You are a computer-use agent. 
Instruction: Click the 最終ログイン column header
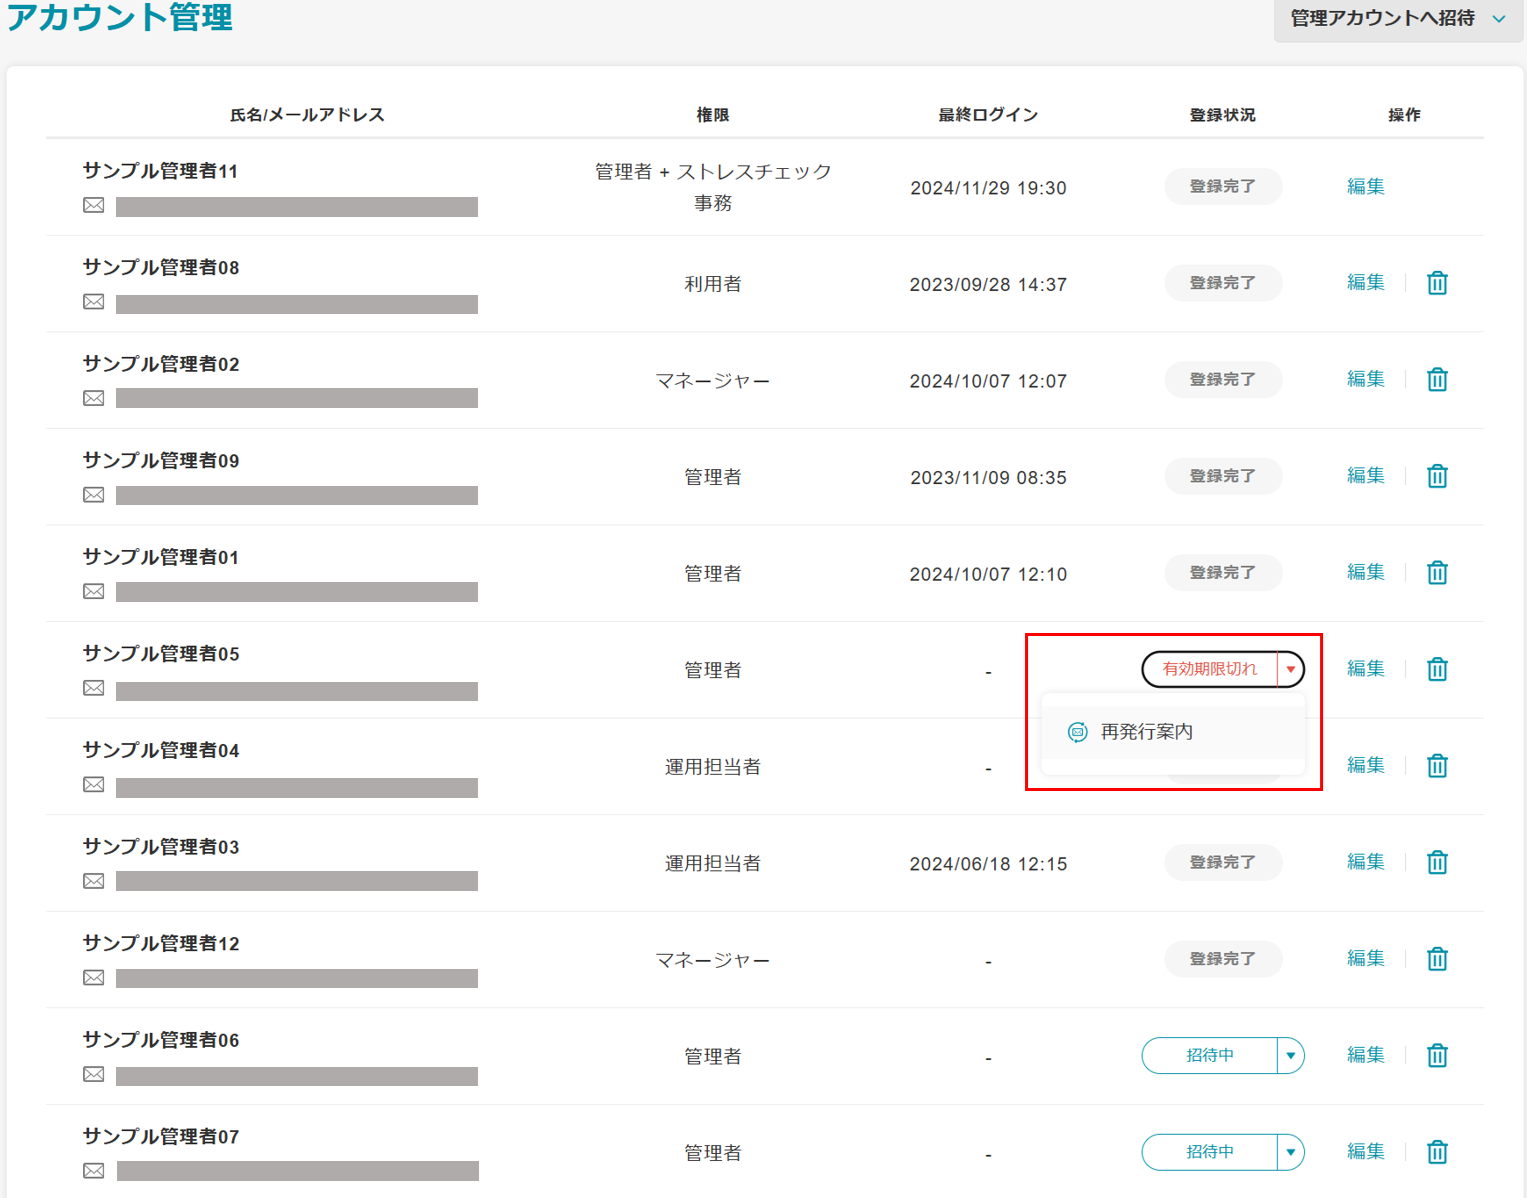(988, 115)
